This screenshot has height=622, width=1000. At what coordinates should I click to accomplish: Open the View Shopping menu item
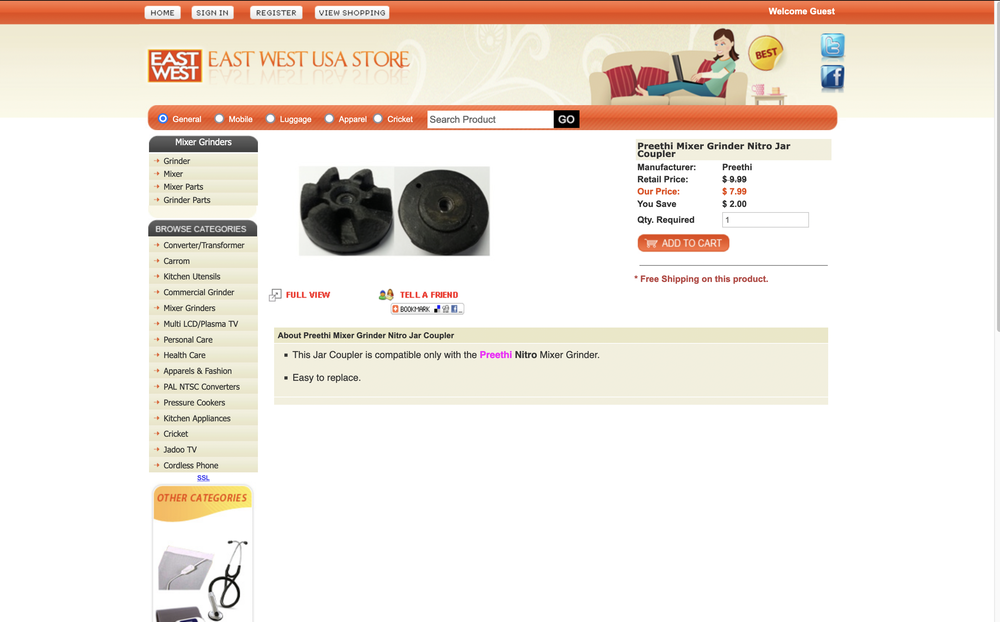[352, 12]
